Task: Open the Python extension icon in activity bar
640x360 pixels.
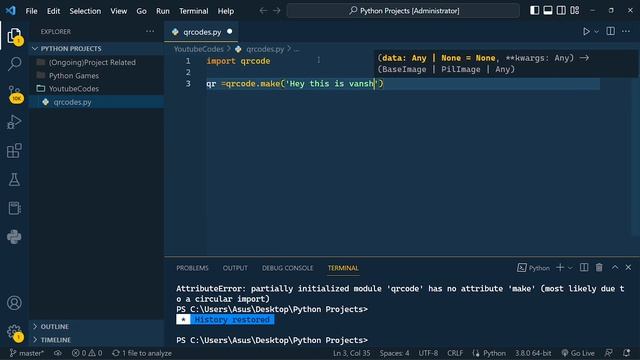Action: (x=14, y=237)
